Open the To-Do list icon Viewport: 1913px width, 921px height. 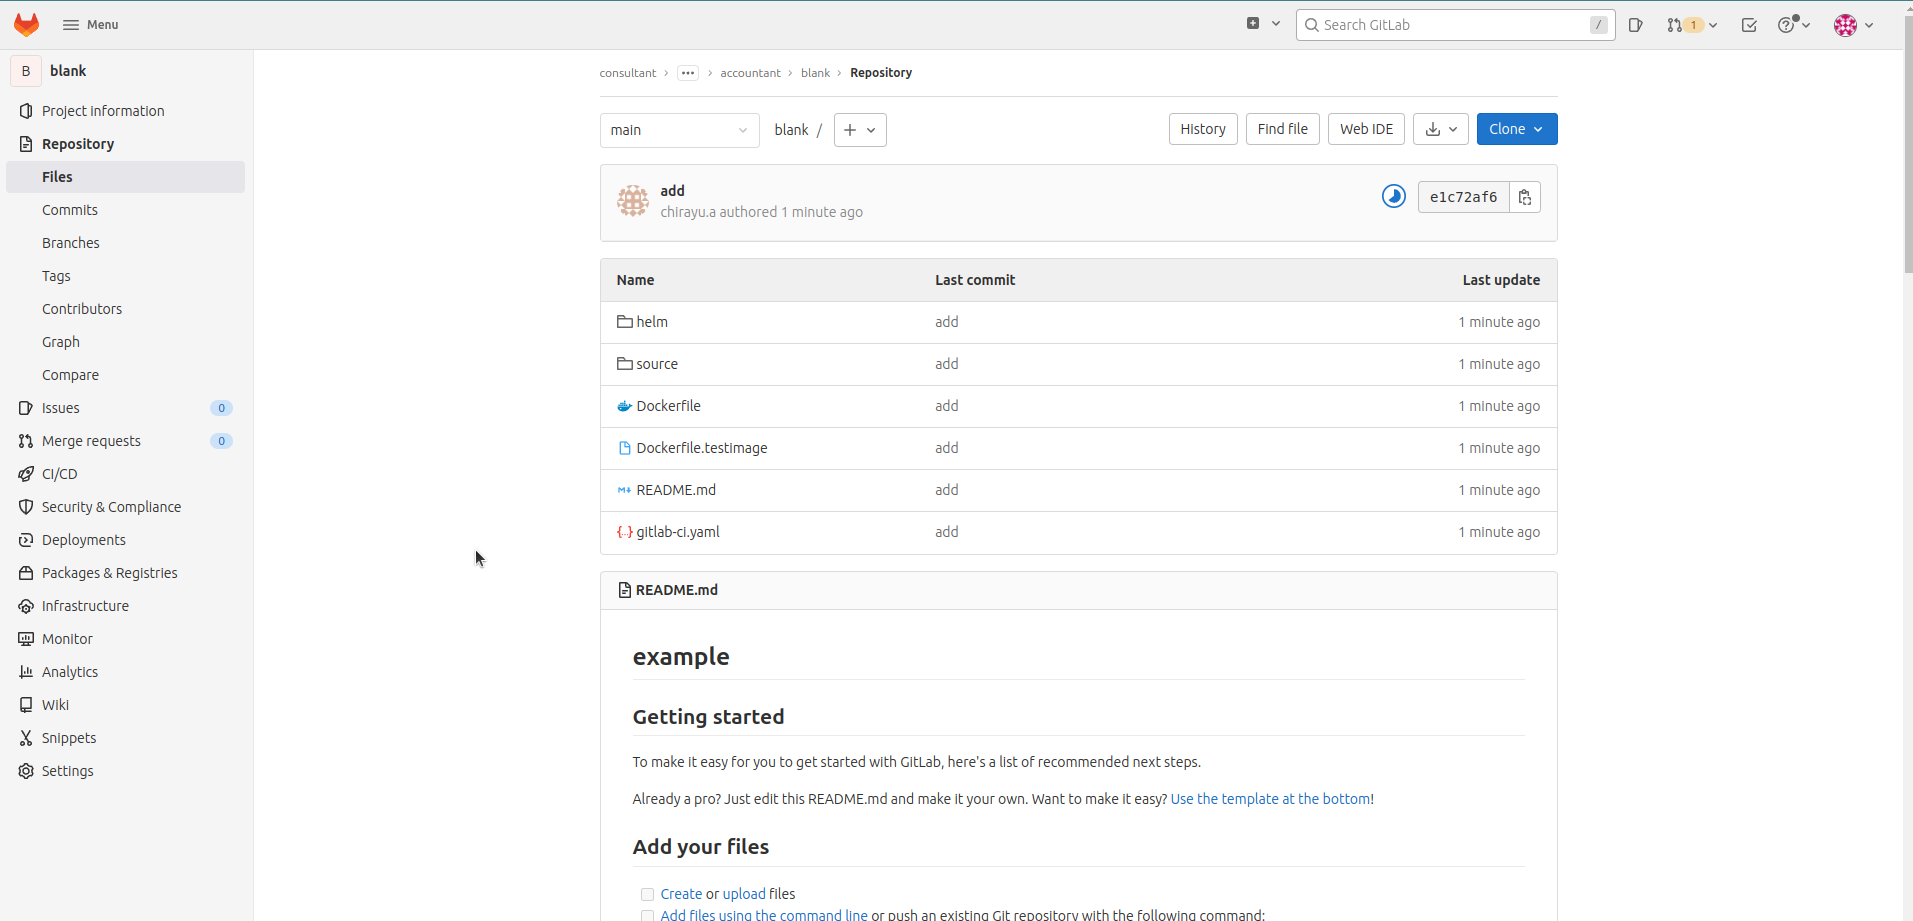(1749, 25)
